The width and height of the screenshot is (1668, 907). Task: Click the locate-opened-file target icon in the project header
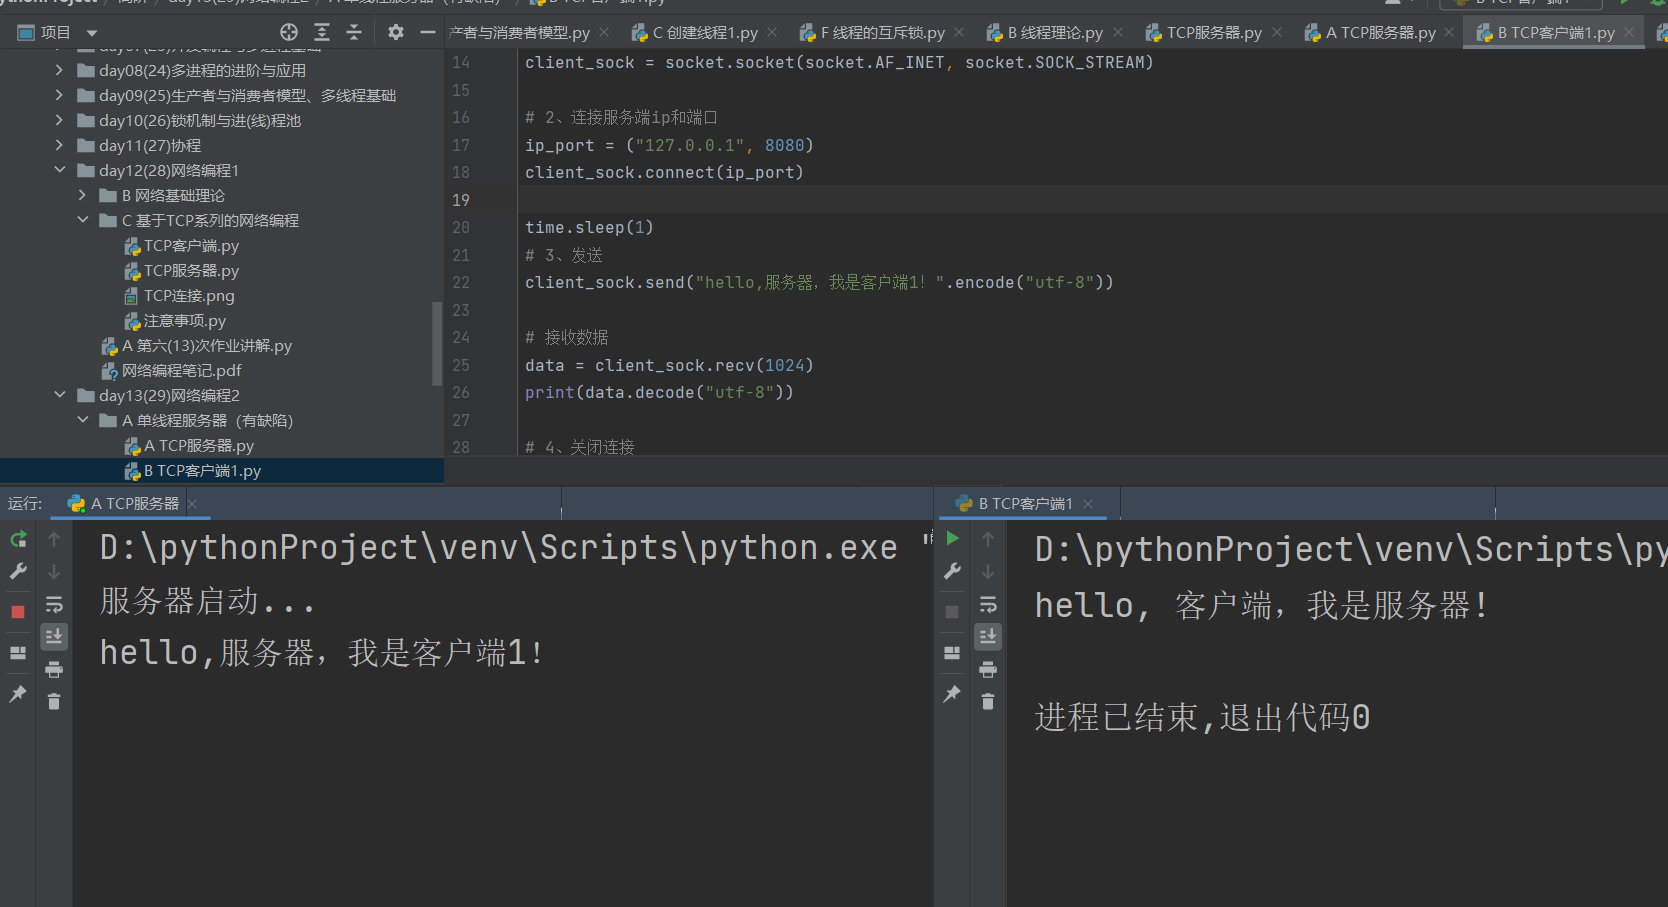(289, 32)
